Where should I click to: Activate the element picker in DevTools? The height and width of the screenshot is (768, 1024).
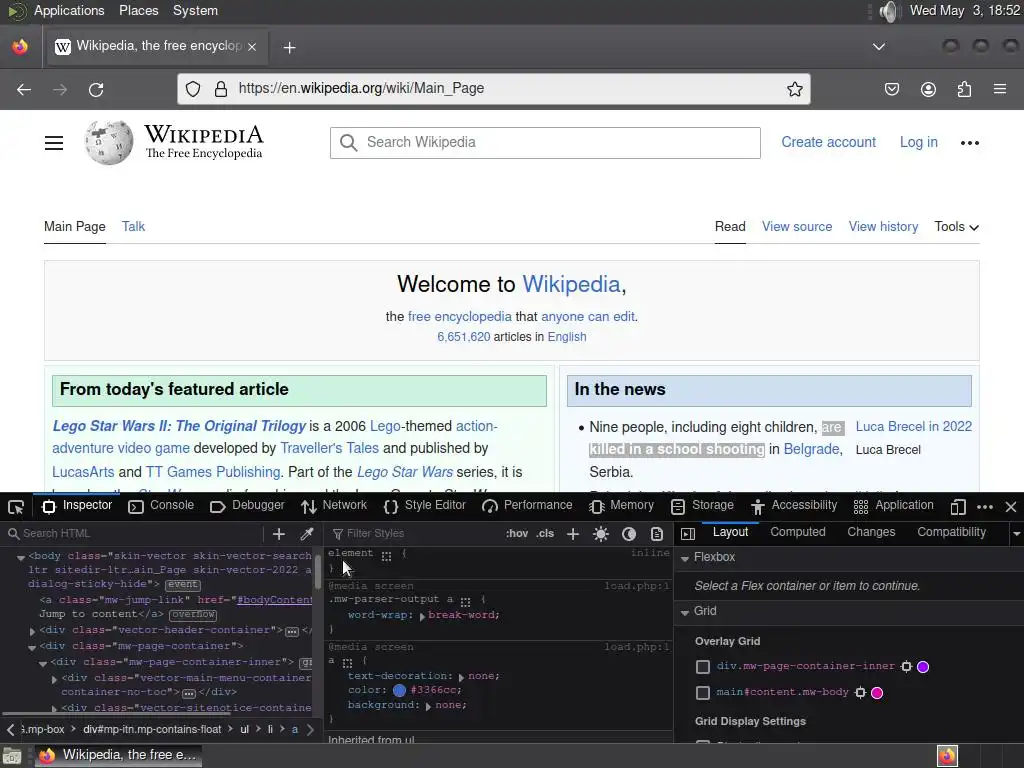(x=16, y=507)
